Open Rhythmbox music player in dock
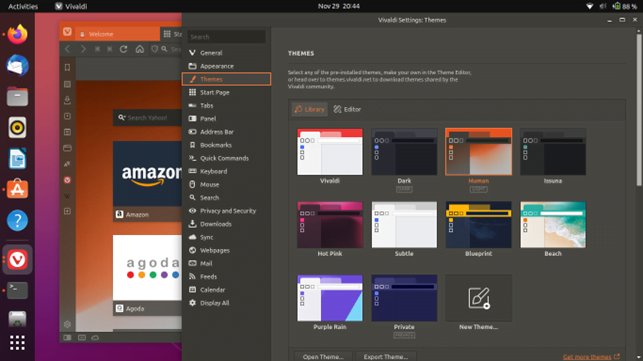643x361 pixels. [x=17, y=128]
